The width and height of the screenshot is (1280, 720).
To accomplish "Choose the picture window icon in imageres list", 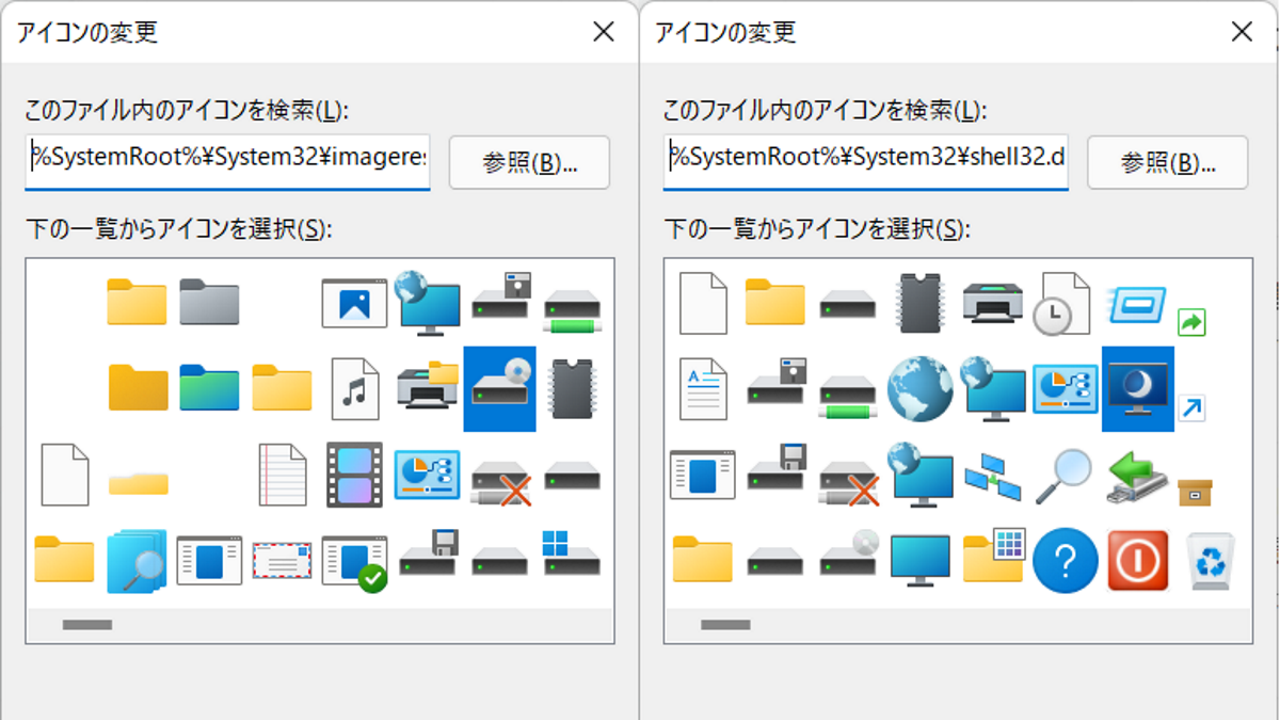I will pos(354,303).
